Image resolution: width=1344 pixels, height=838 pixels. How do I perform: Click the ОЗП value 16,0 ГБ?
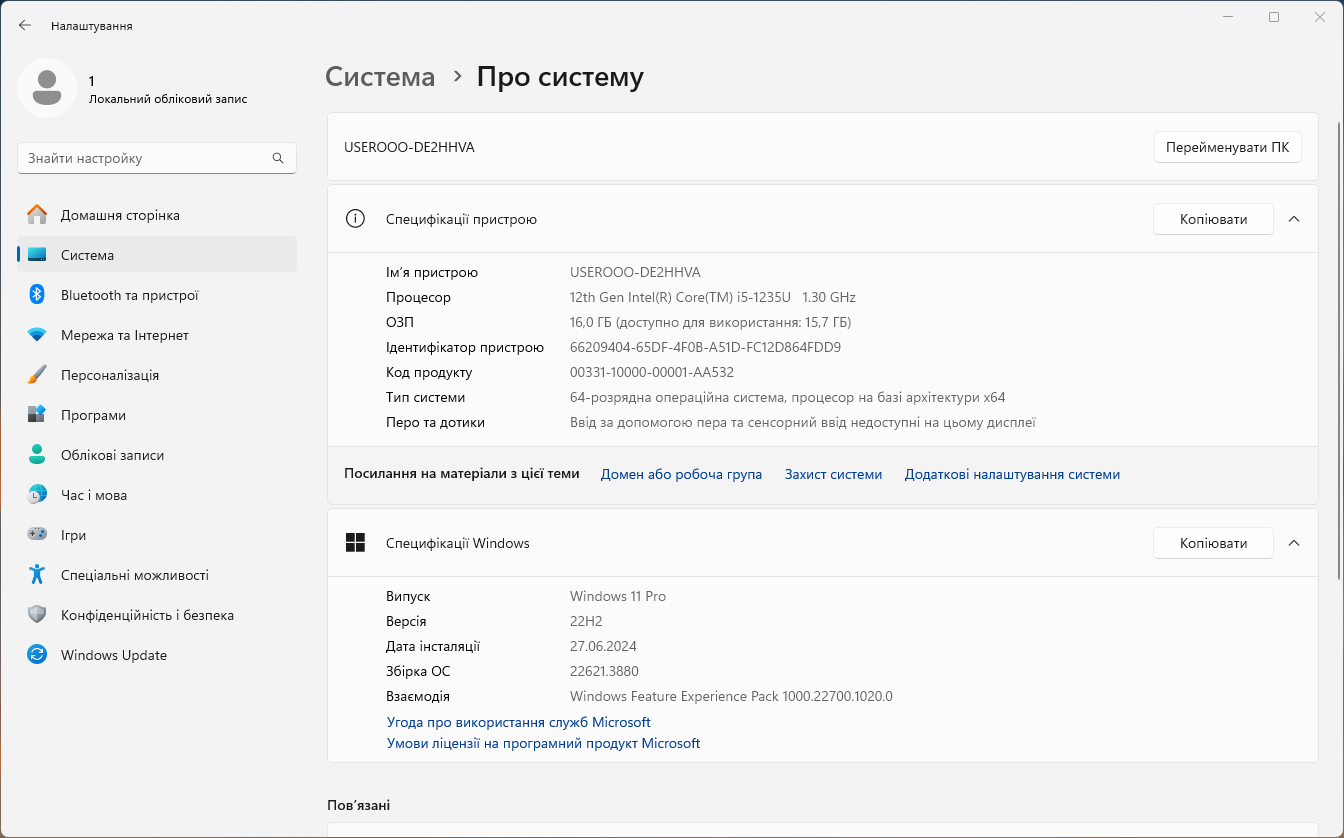pyautogui.click(x=710, y=322)
